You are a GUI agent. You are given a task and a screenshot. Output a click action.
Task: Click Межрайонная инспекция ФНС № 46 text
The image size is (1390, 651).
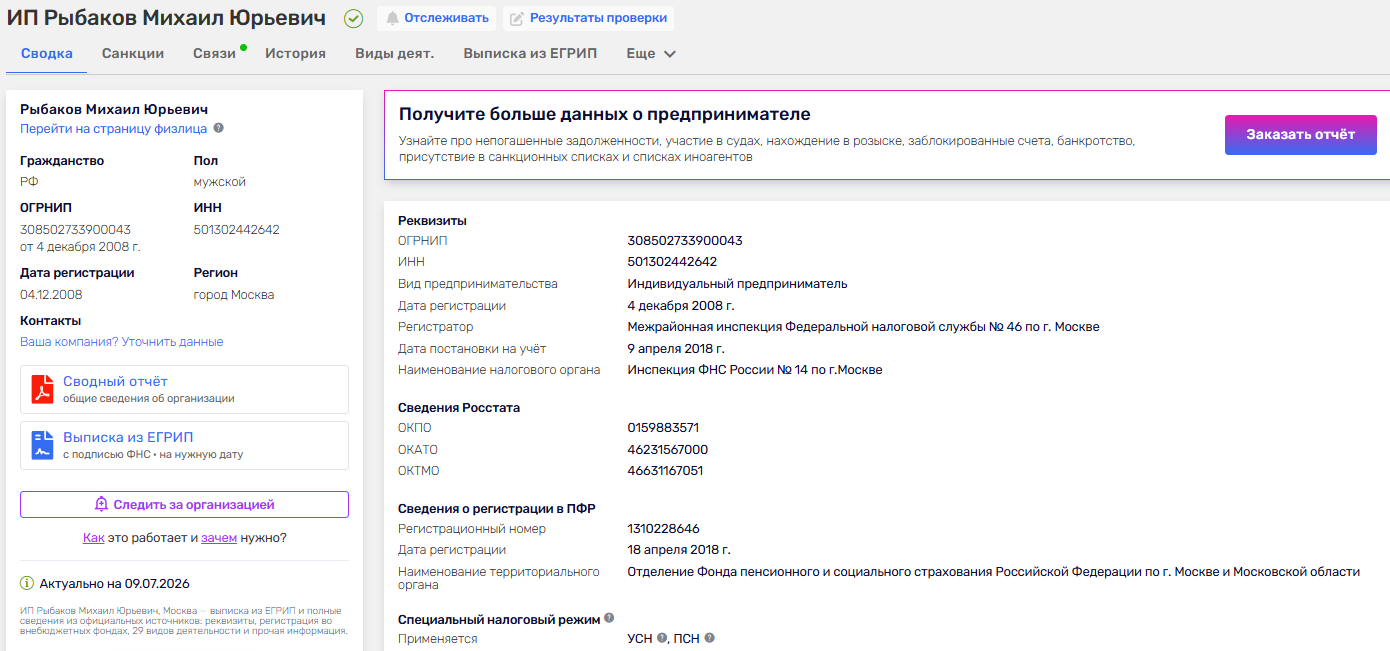pyautogui.click(x=863, y=327)
